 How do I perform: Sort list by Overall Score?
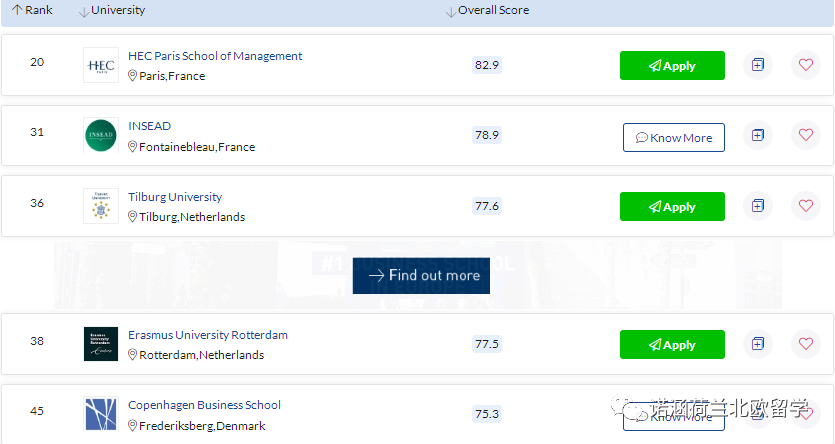493,10
